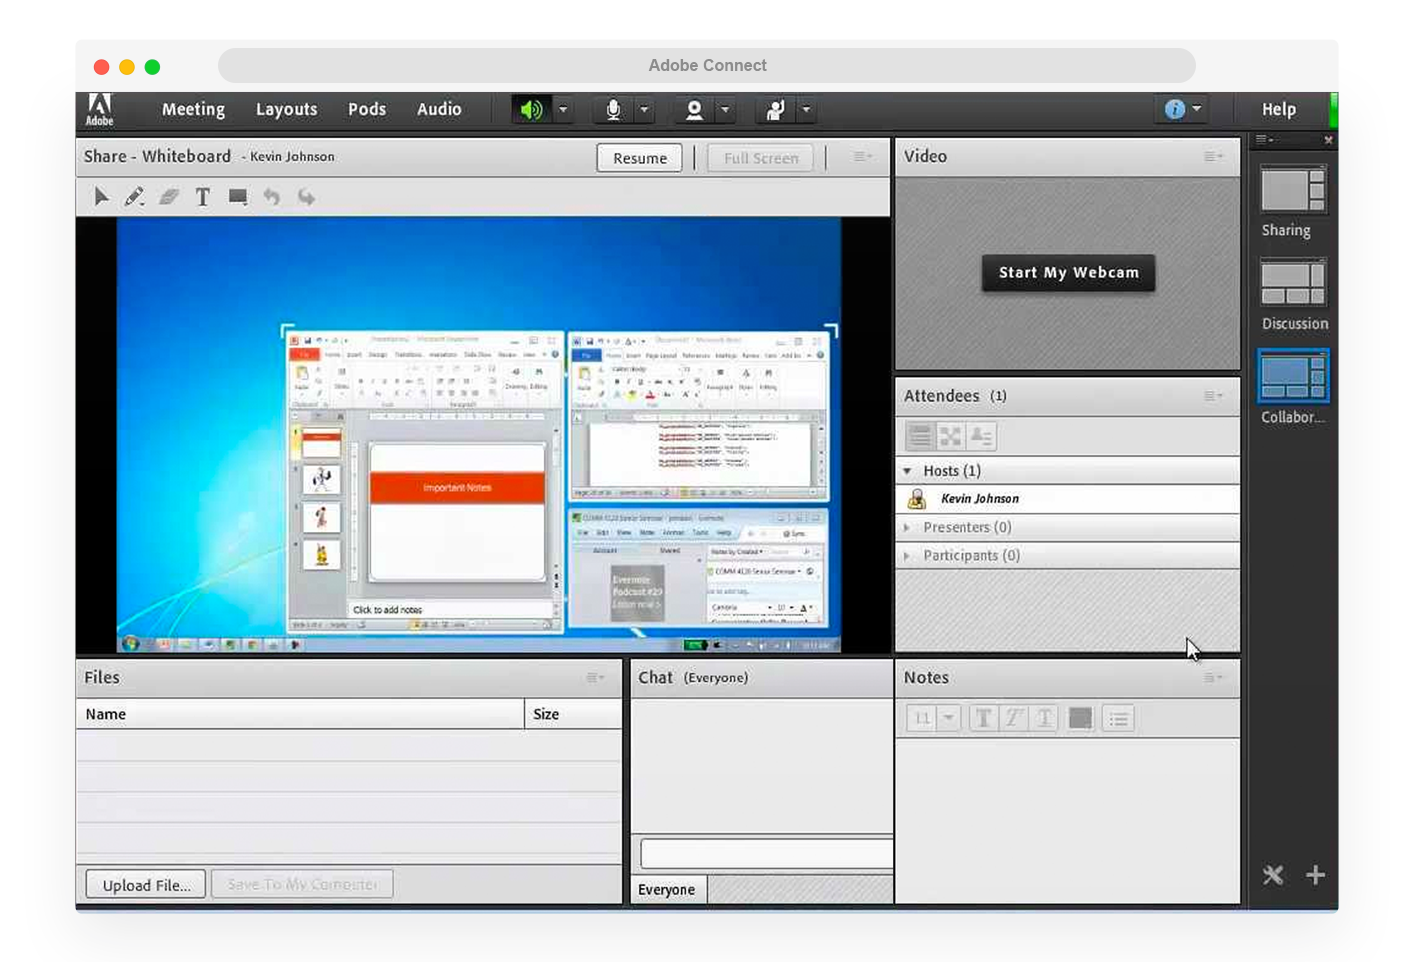Click the Resume button in Share pod
1416x962 pixels.
tap(640, 158)
